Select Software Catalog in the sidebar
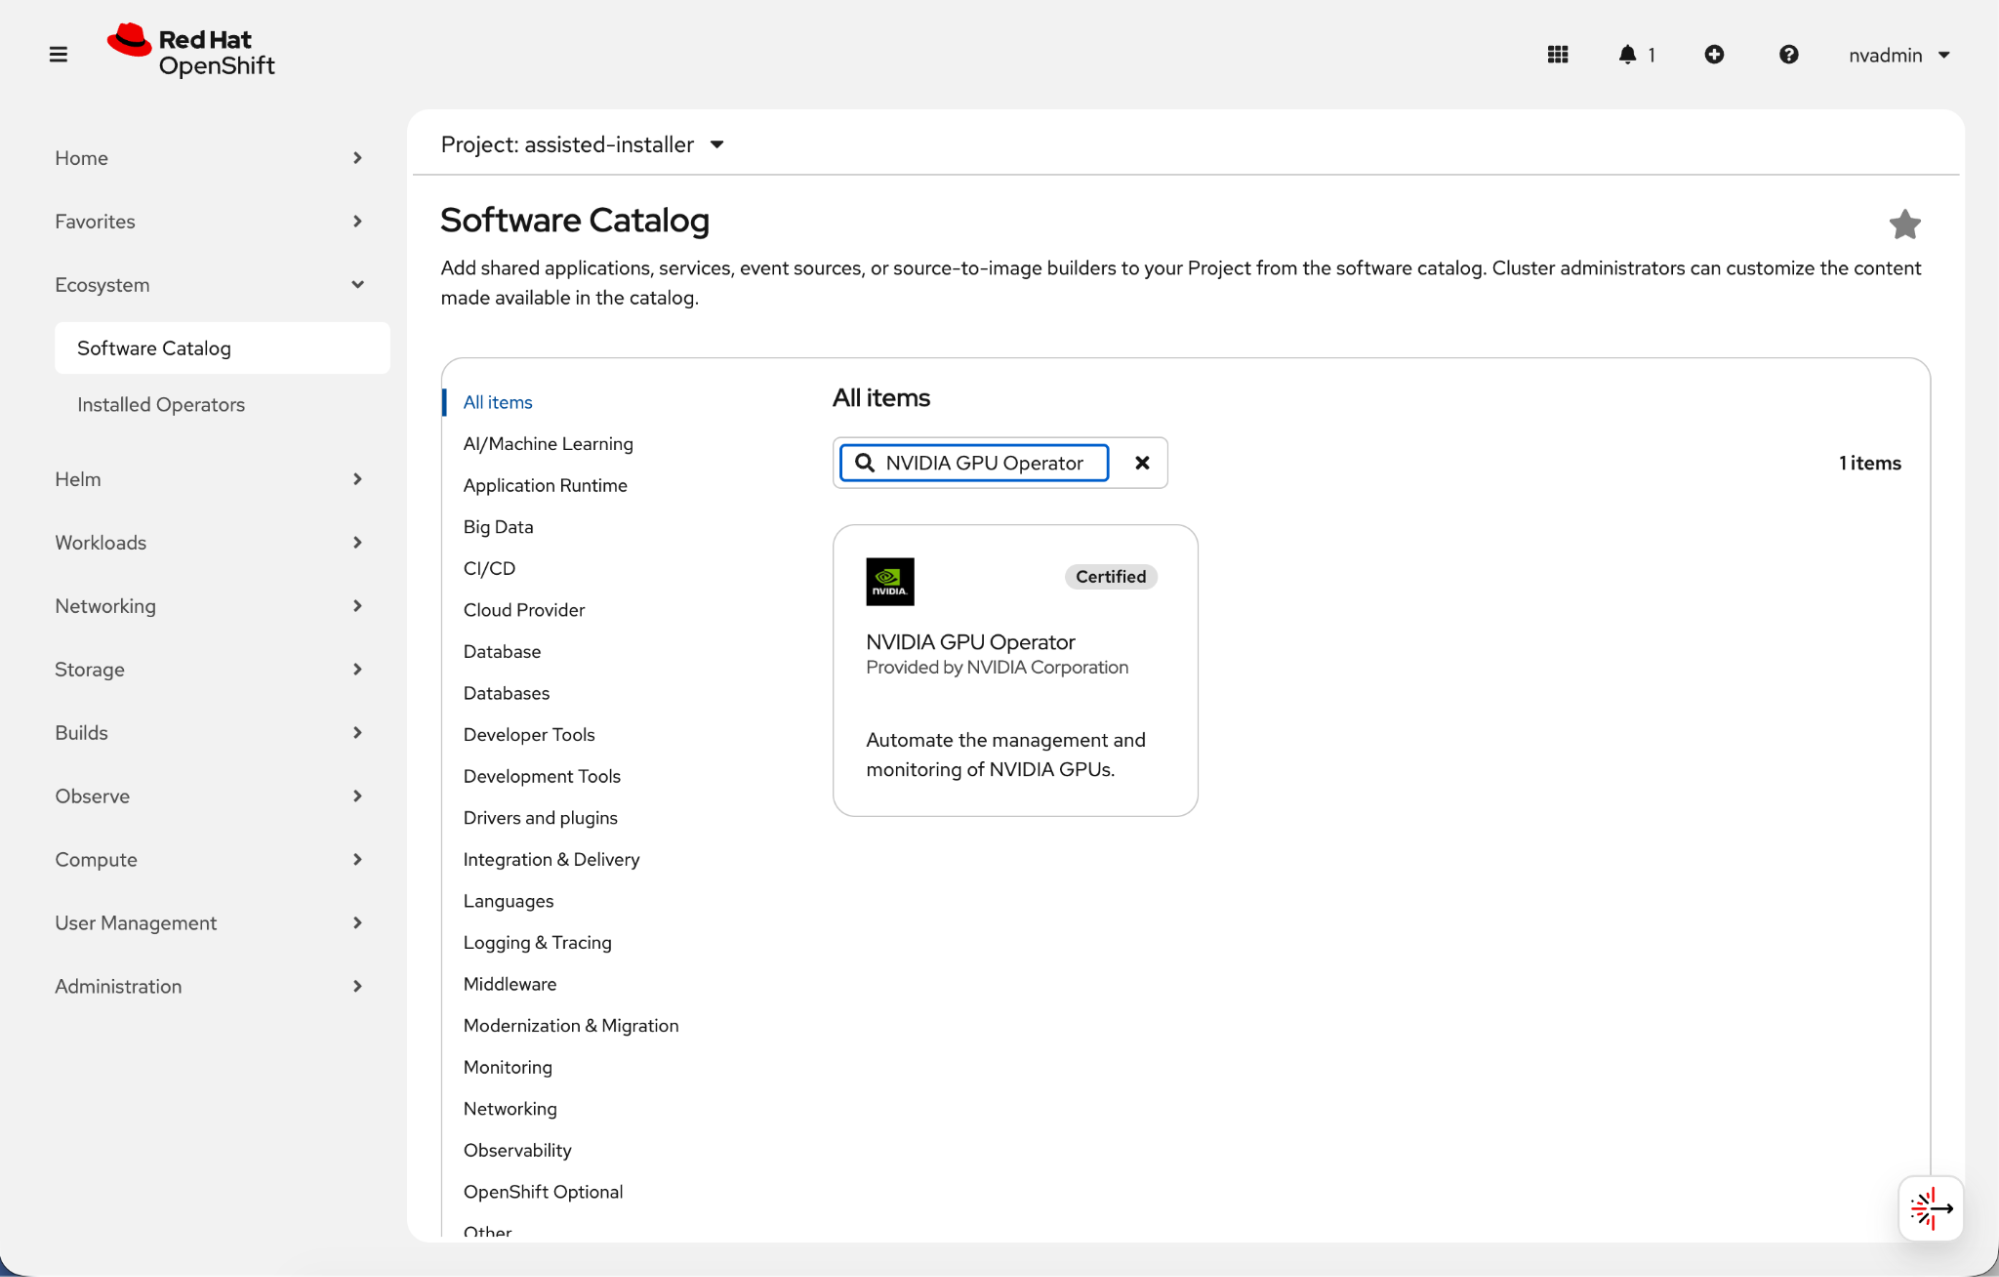Image resolution: width=1999 pixels, height=1277 pixels. [154, 348]
